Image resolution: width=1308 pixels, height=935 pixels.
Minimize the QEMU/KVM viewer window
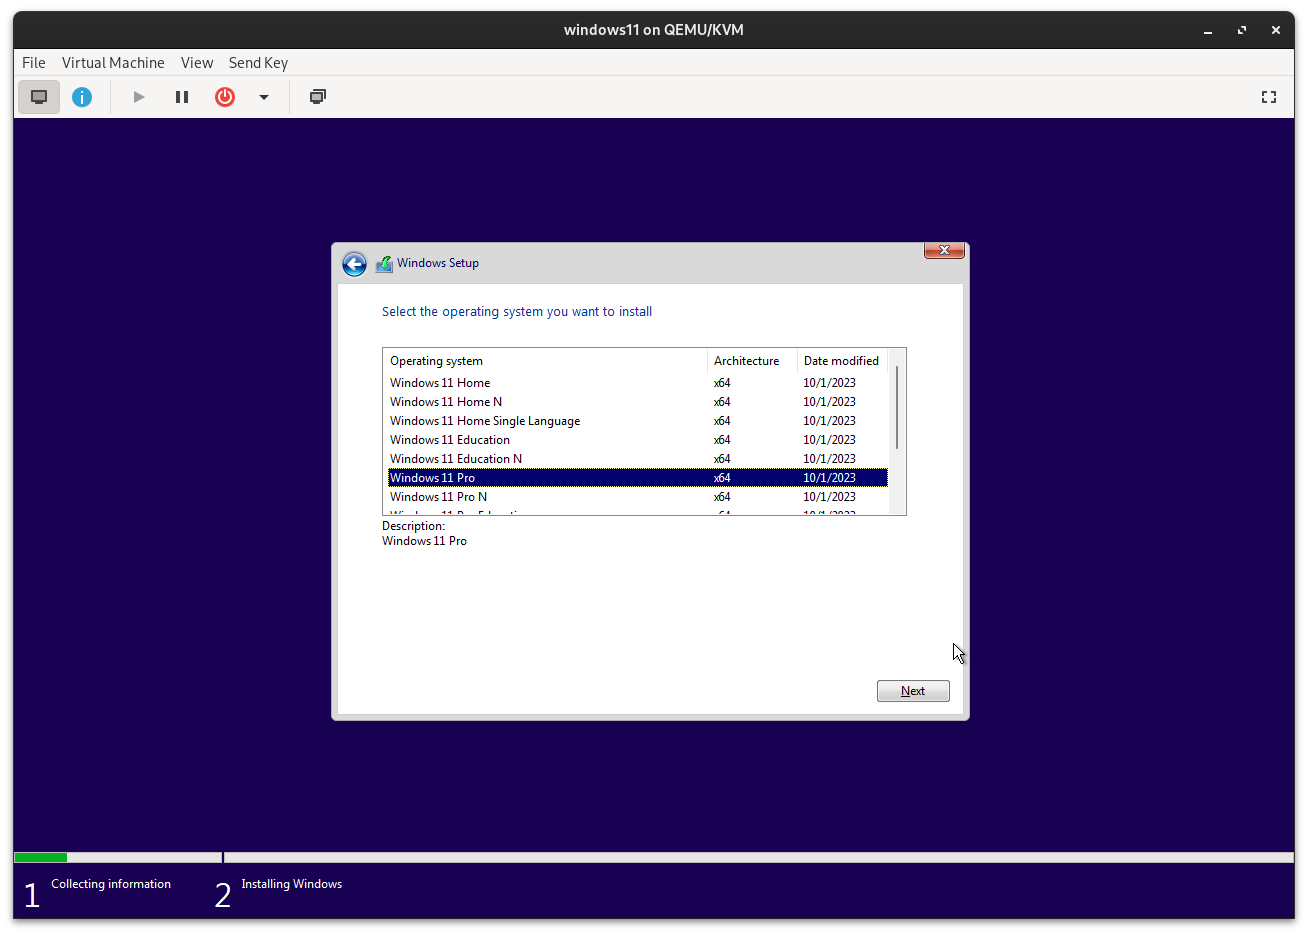[x=1208, y=30]
